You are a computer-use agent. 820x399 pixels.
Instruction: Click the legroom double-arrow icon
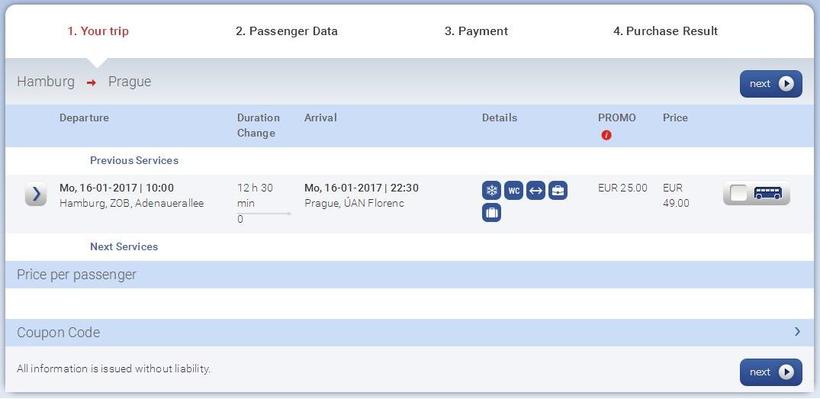pos(536,191)
